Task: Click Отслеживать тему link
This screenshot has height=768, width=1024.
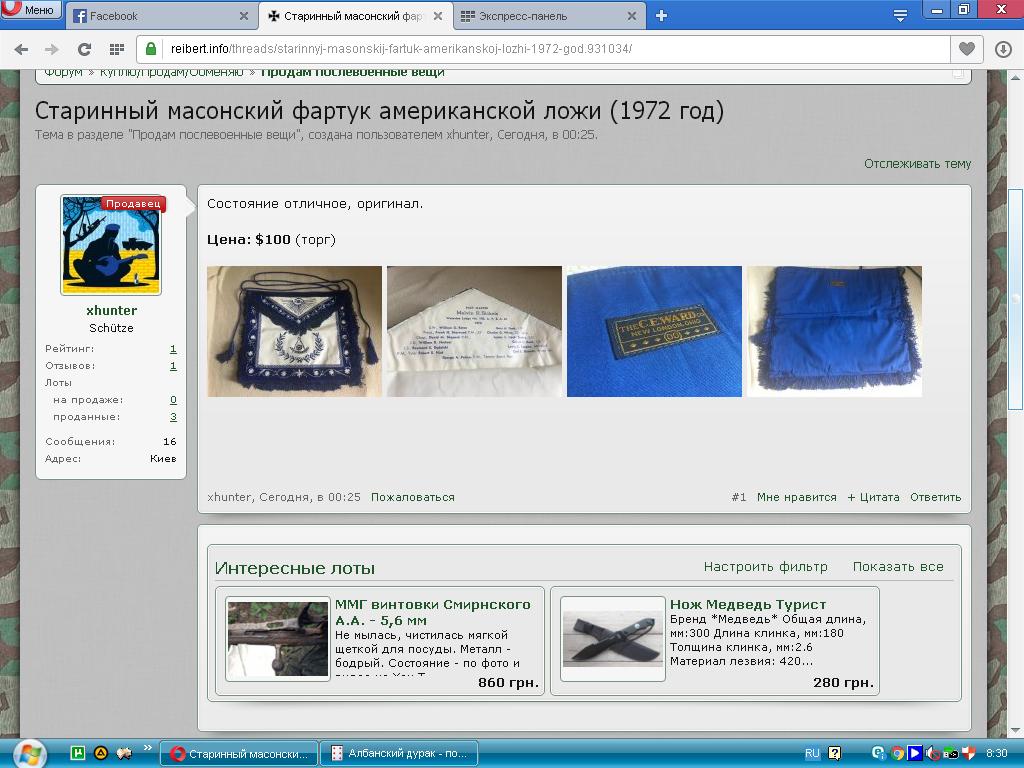Action: [x=918, y=164]
